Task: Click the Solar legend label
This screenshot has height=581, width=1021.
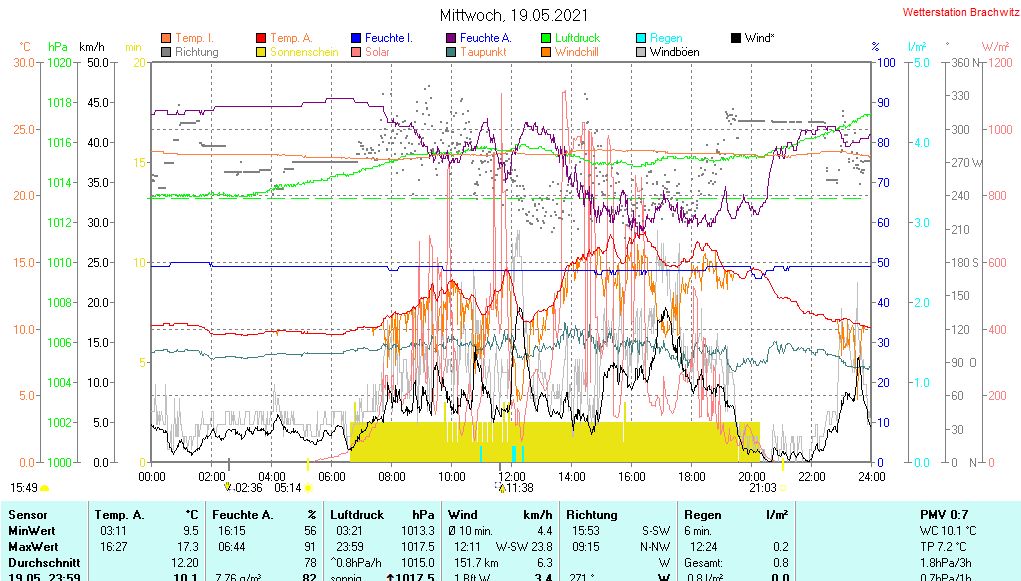Action: 377,52
